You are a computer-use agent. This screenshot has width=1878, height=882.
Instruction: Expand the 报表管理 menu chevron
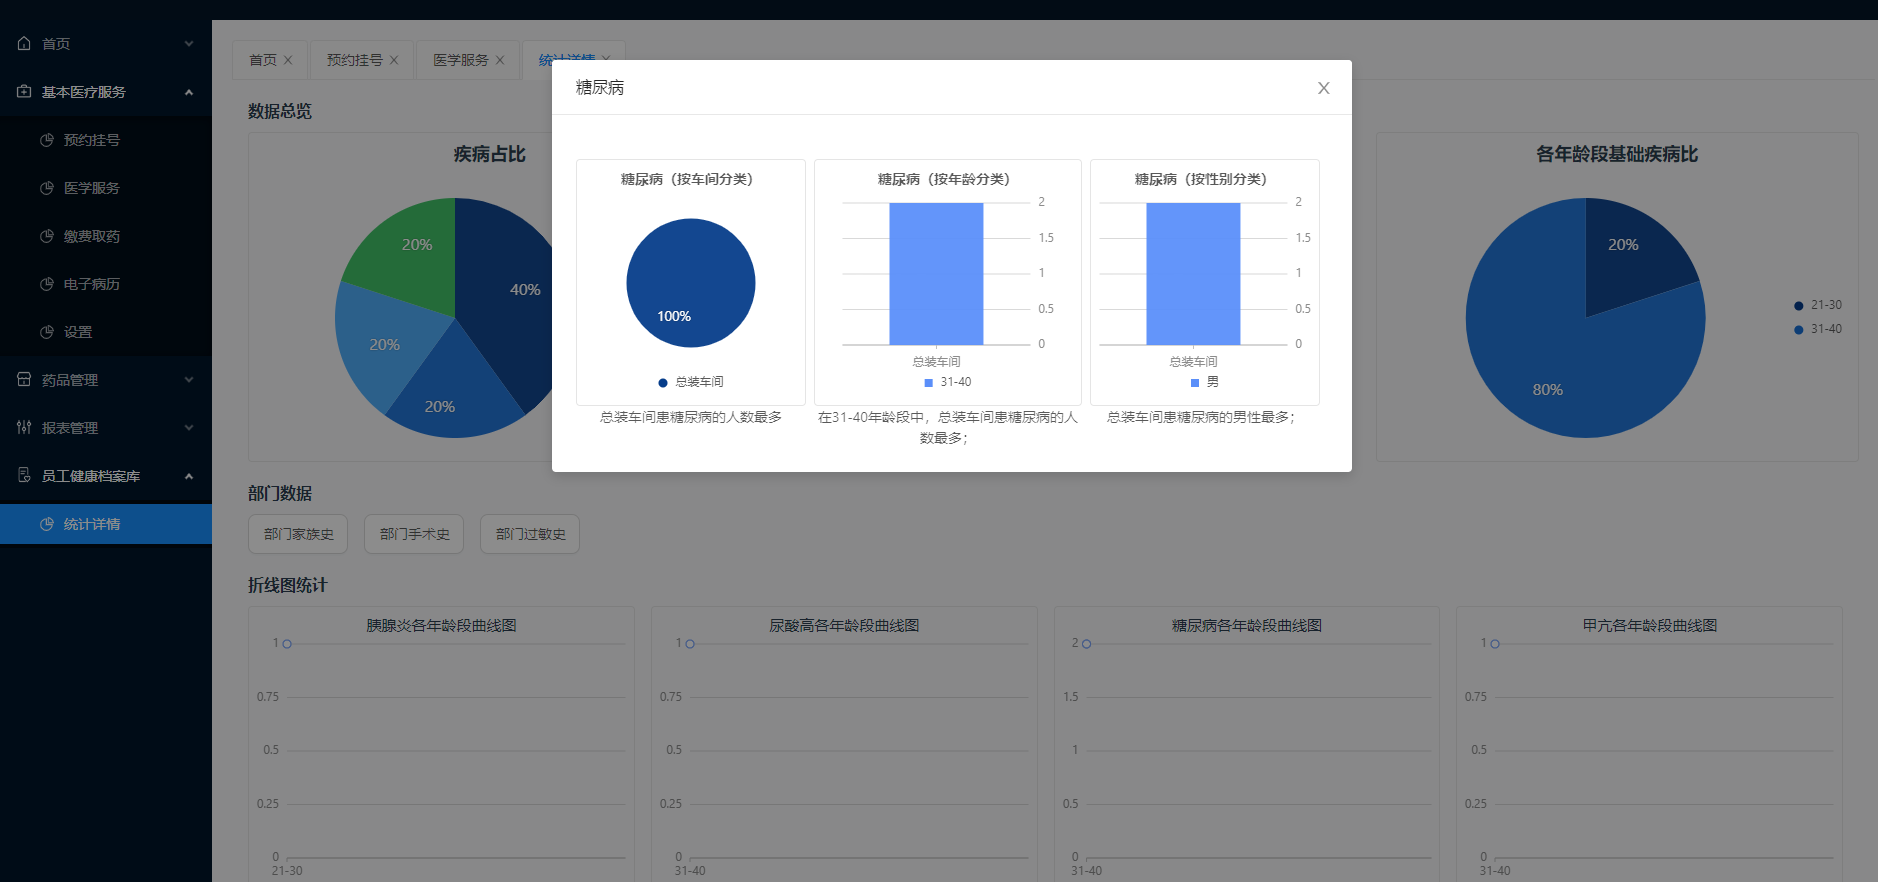coord(189,428)
